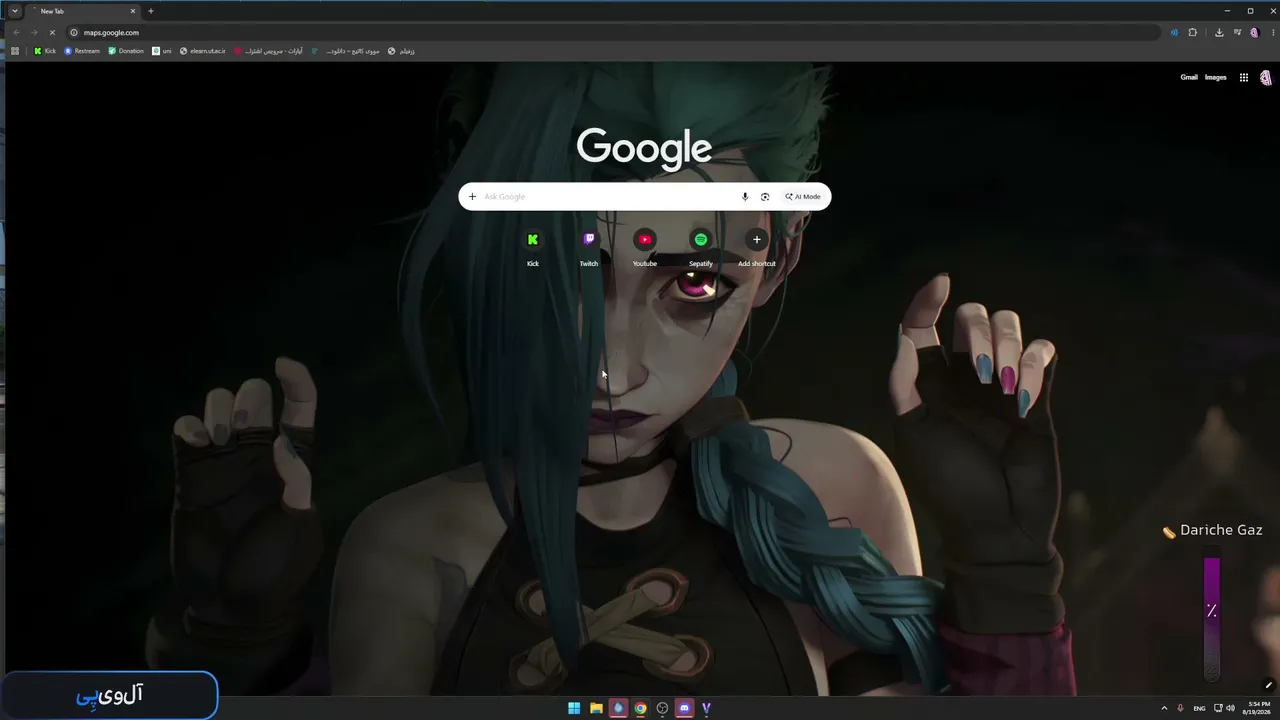The height and width of the screenshot is (720, 1280).
Task: Open the elearn.ut.ac.ir bookmark
Action: (202, 51)
